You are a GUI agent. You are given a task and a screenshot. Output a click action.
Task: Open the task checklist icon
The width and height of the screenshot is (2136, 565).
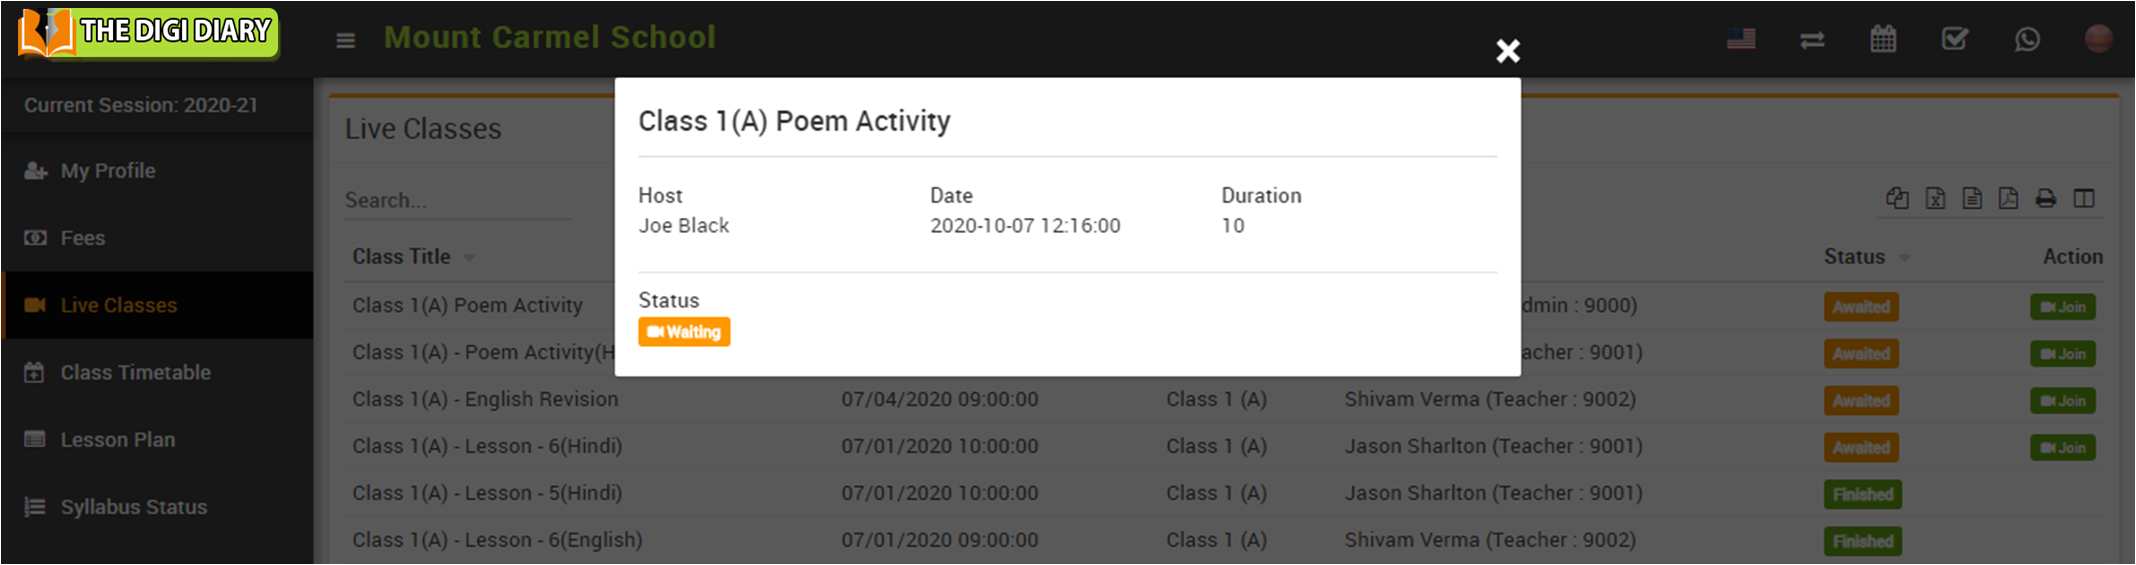point(1954,40)
